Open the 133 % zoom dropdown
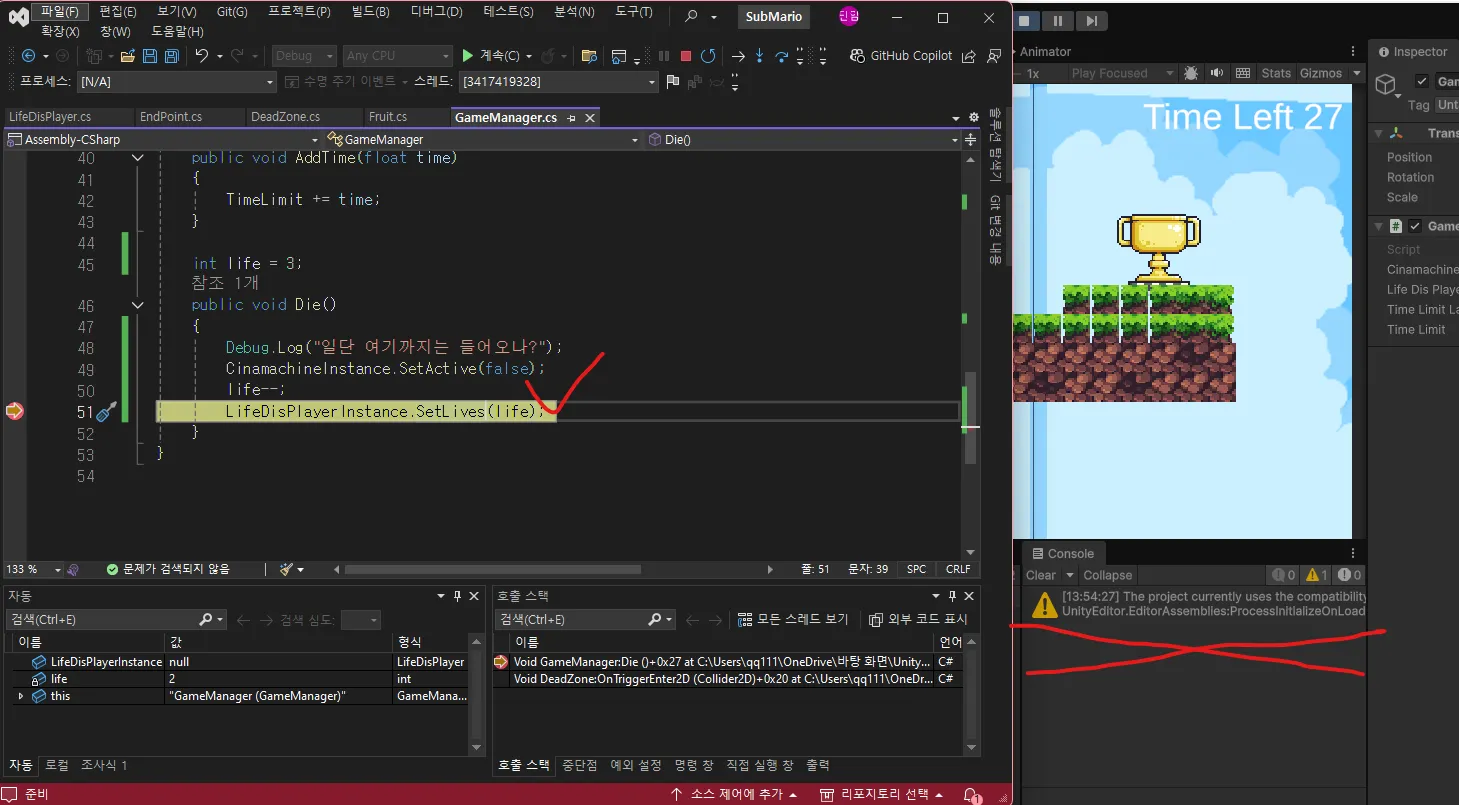This screenshot has height=805, width=1459. tap(33, 569)
